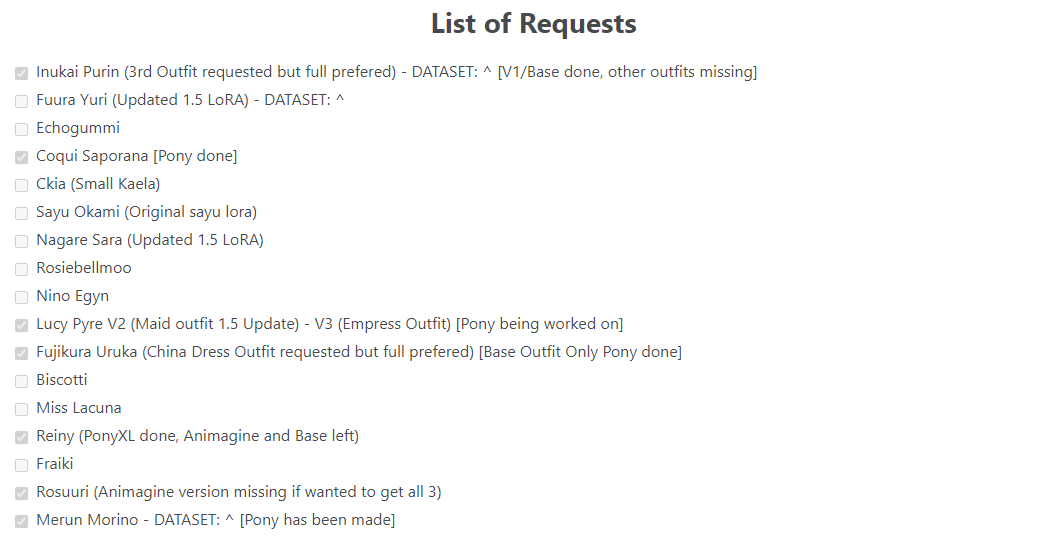The height and width of the screenshot is (537, 1044).
Task: Check the Fraiki checkbox
Action: (21, 464)
